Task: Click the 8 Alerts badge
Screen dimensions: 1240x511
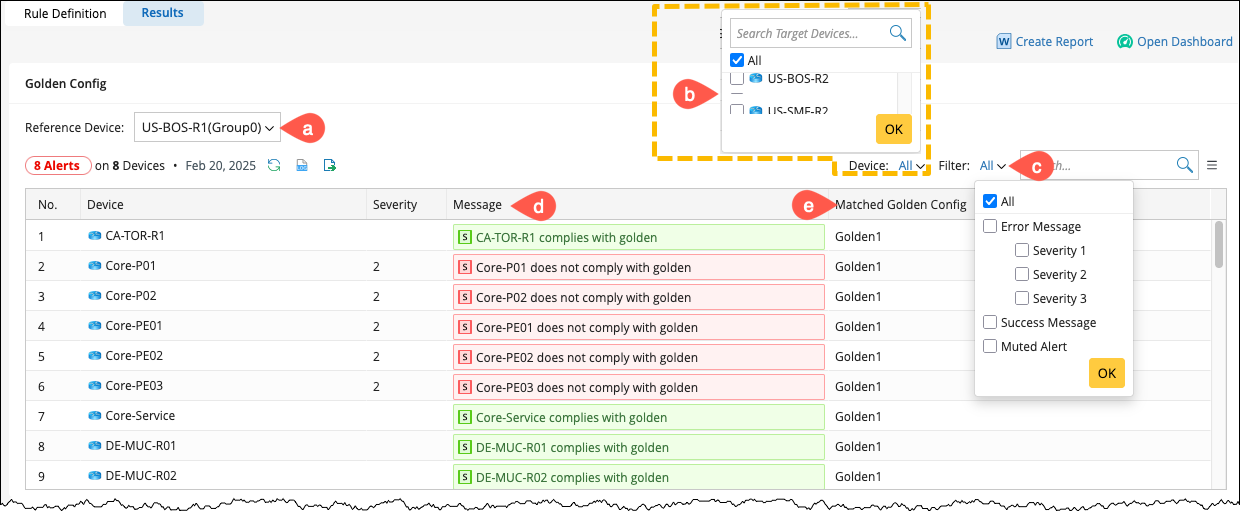Action: pyautogui.click(x=57, y=165)
